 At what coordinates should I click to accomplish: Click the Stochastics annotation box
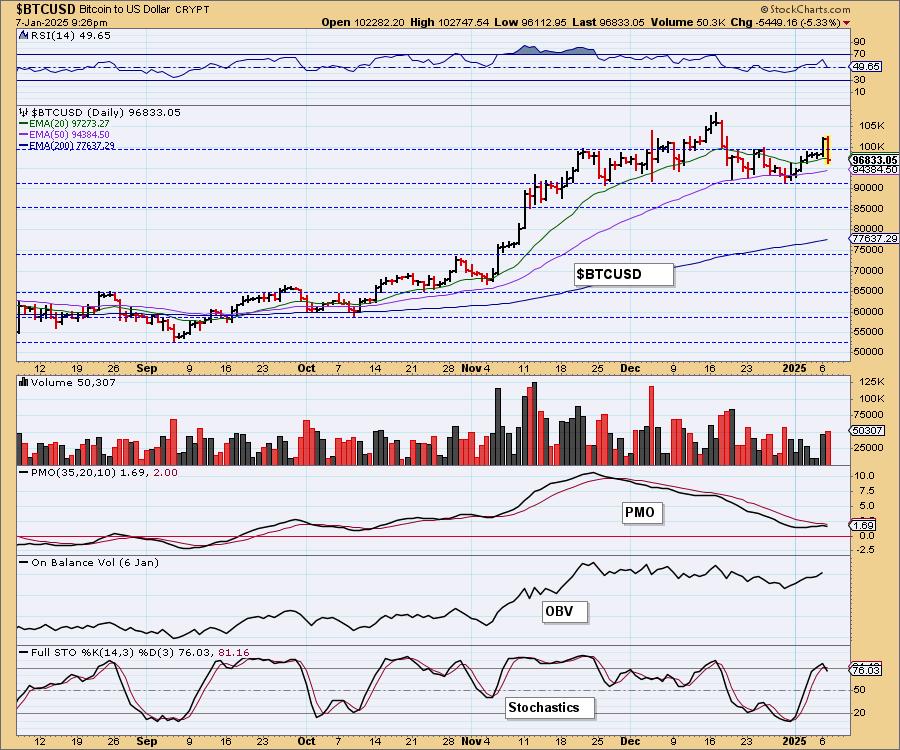tap(550, 708)
